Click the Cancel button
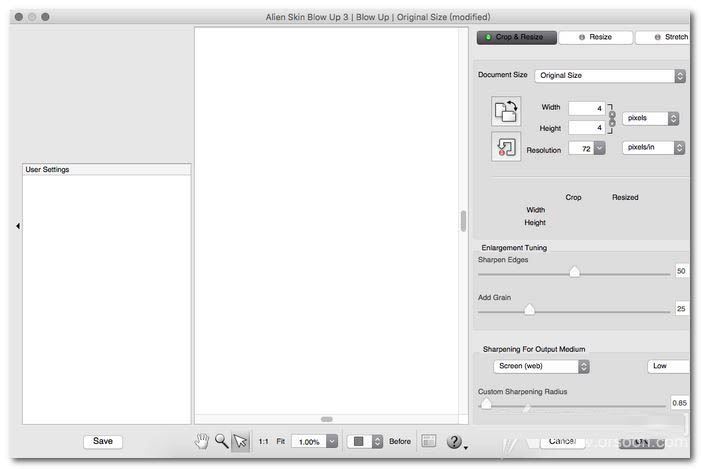 point(562,441)
